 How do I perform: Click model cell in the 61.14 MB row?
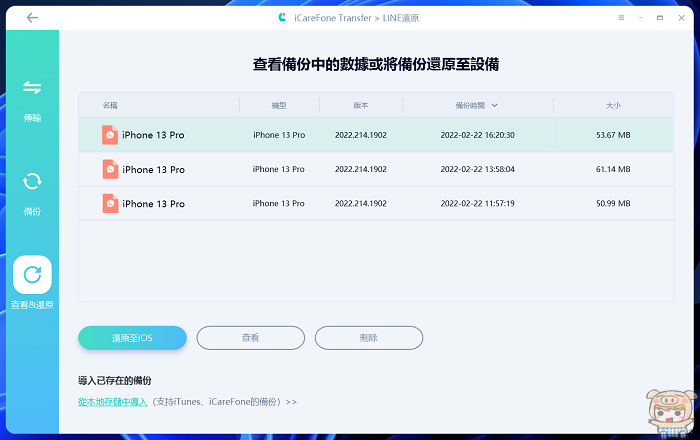pos(279,169)
